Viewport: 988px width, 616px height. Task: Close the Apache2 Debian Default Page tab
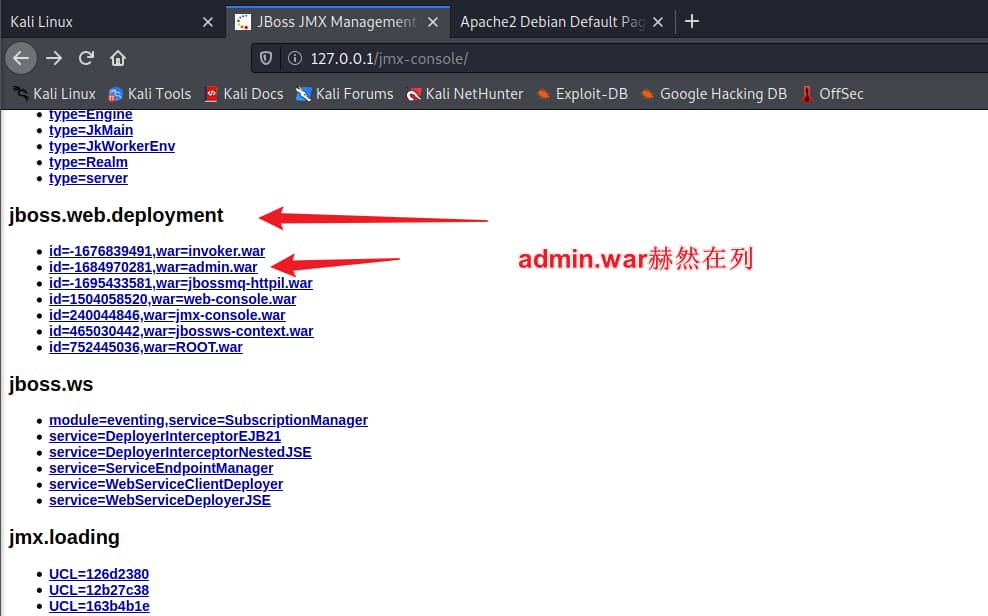click(658, 22)
